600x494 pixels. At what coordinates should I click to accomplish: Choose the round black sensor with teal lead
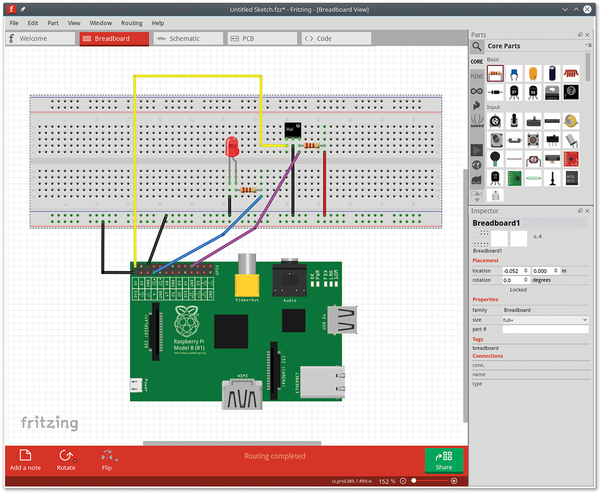pos(495,159)
